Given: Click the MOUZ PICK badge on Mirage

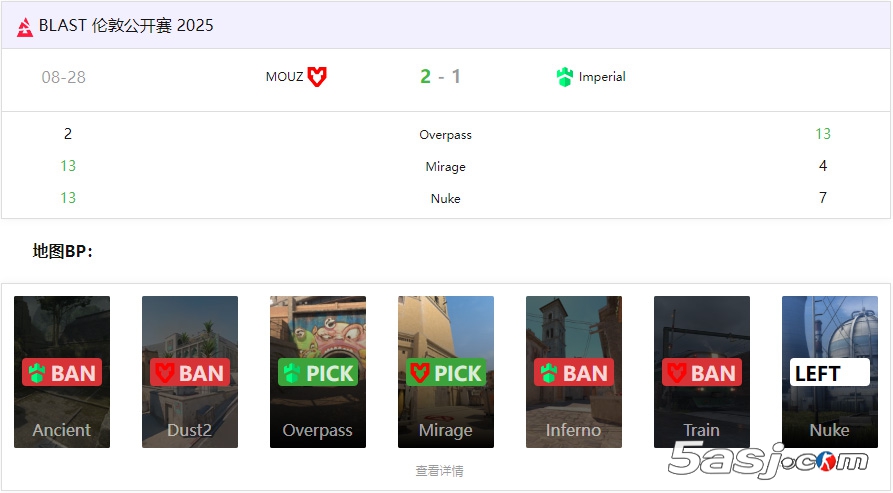Looking at the screenshot, I should click(446, 373).
